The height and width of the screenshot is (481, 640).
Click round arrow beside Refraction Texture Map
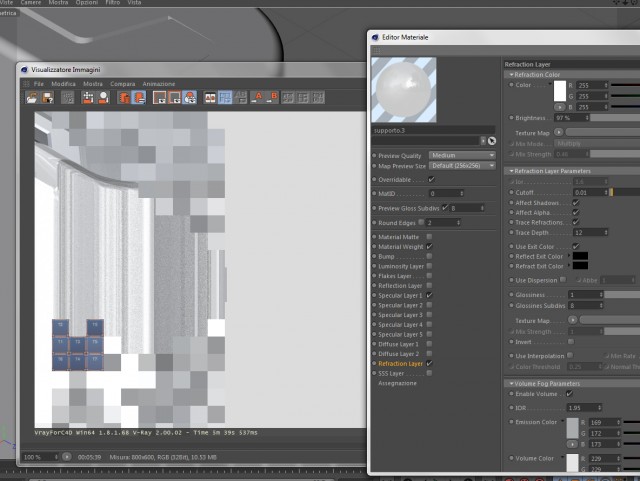558,132
